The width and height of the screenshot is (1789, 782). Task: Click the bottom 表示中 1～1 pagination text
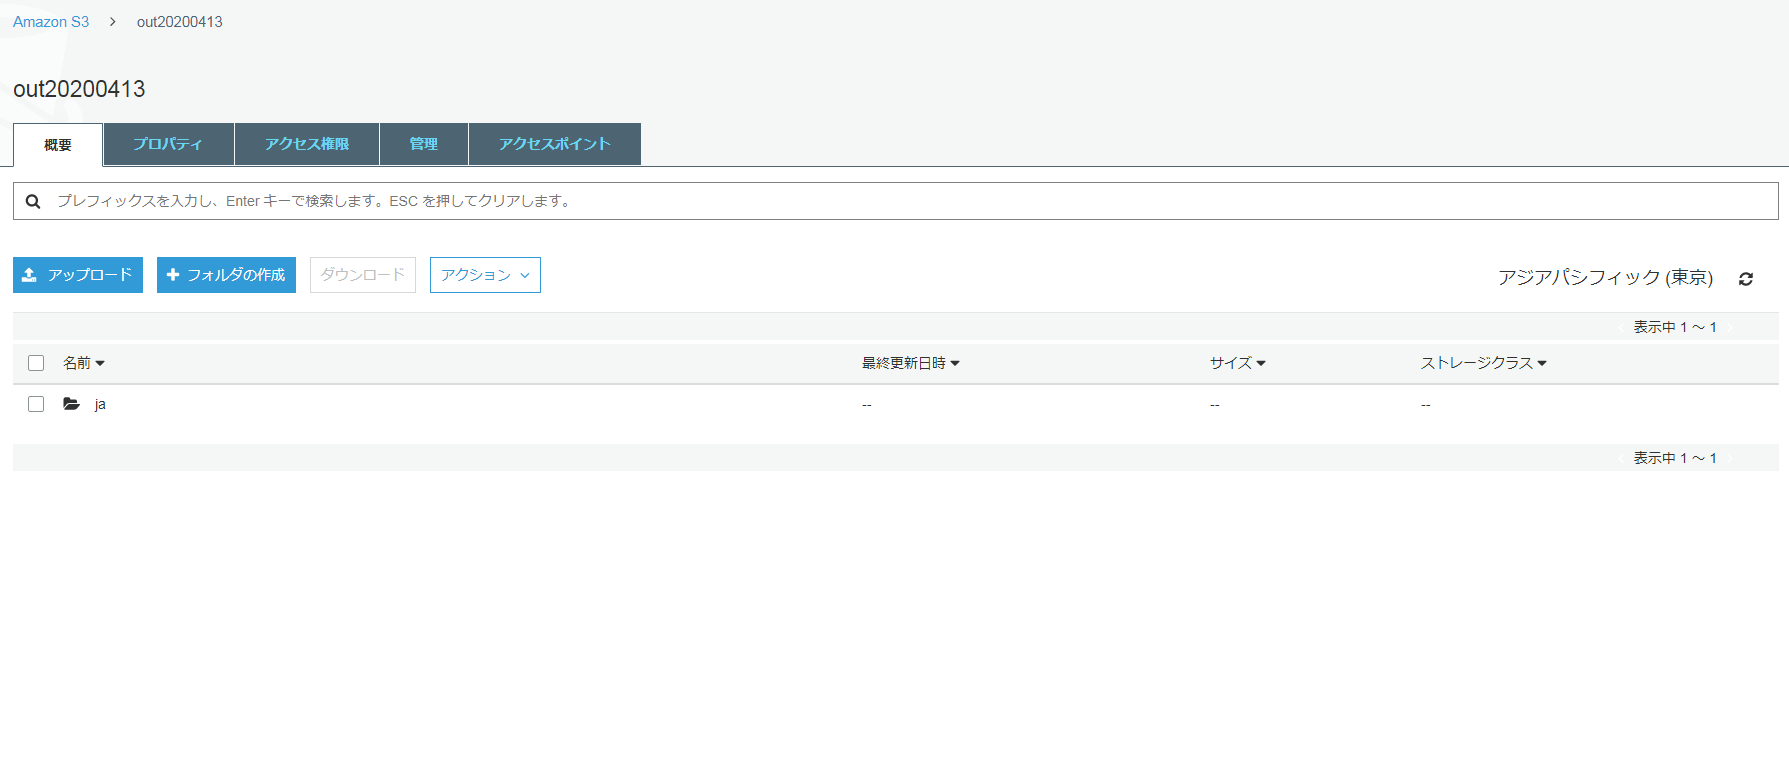click(x=1675, y=458)
